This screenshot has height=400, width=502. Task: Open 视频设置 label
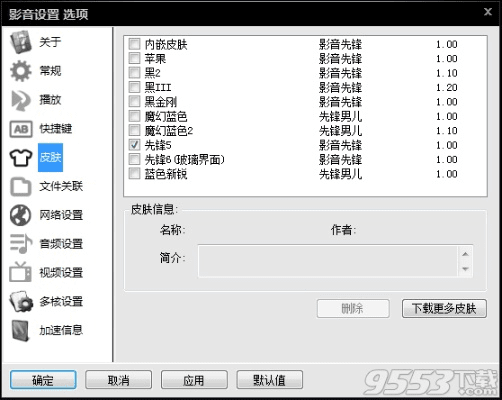[x=61, y=273]
